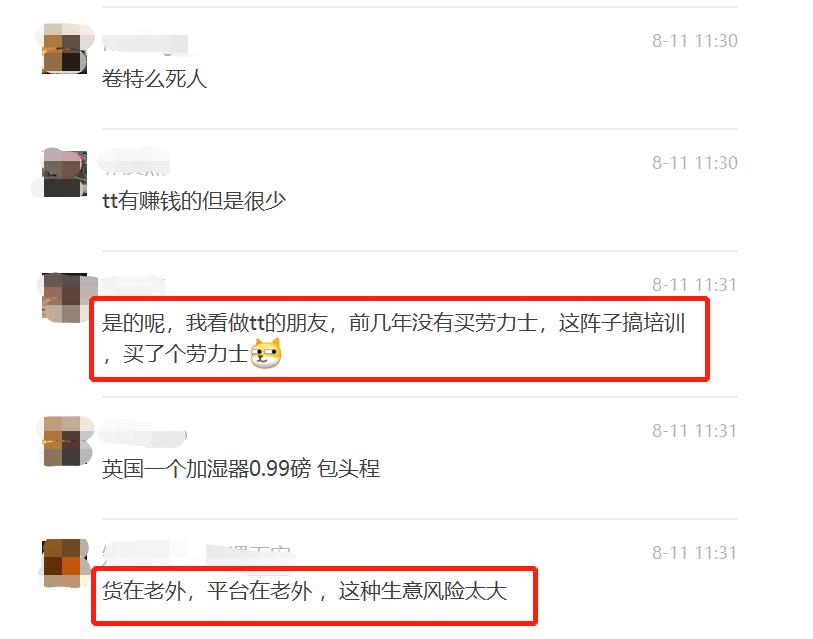This screenshot has height=639, width=813.
Task: Open avatar next to tt有赚钱的但是很少
Action: [x=64, y=173]
